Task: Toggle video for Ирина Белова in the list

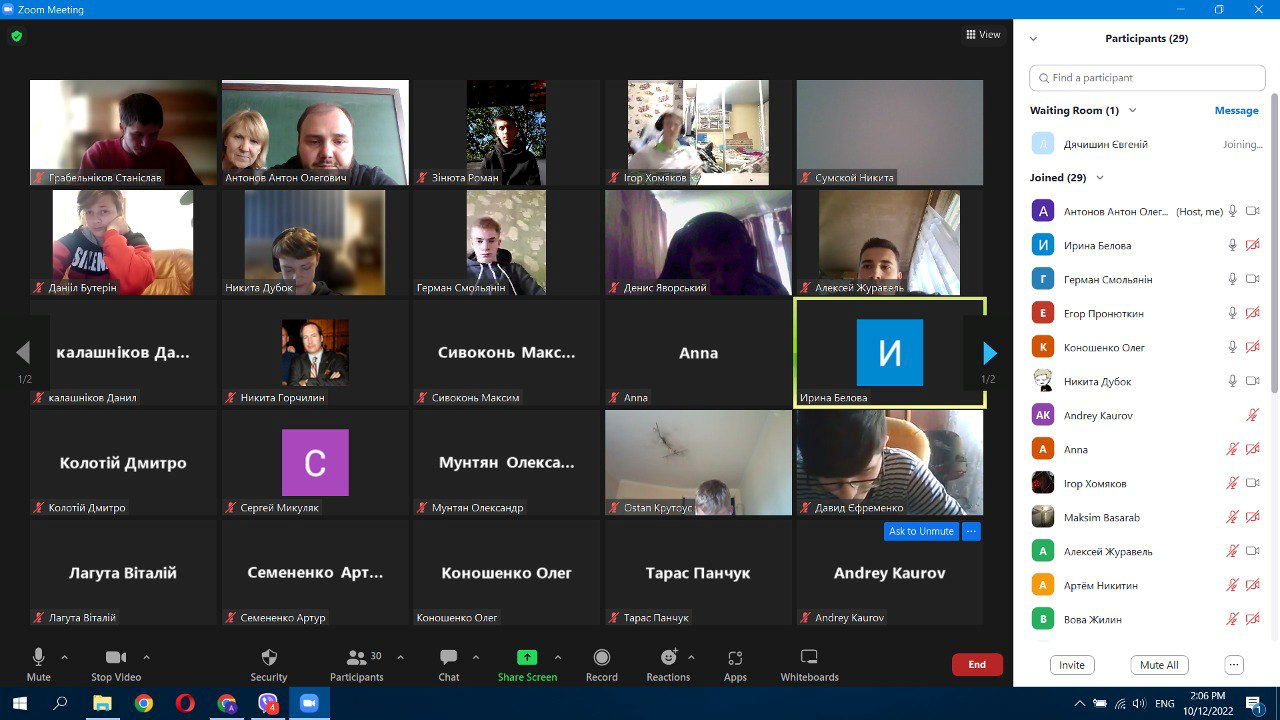Action: point(1252,245)
